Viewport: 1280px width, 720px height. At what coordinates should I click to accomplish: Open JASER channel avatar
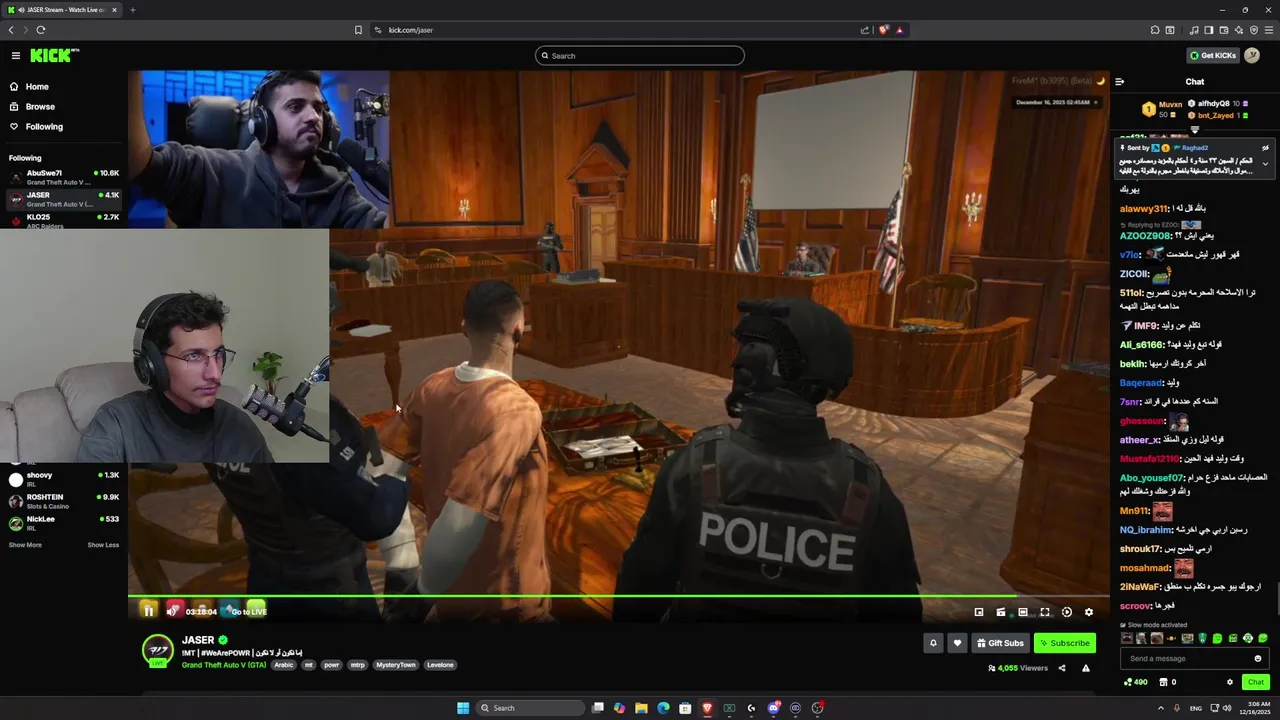pos(158,650)
